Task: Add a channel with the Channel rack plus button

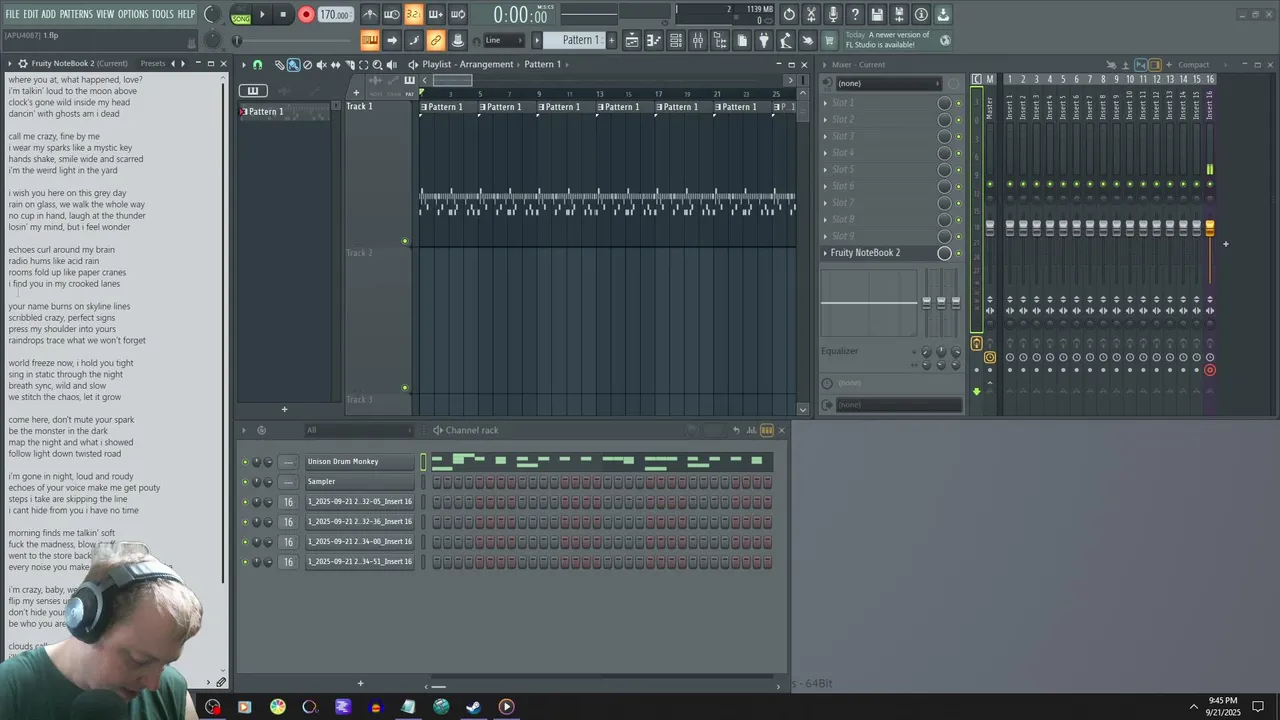Action: coord(360,684)
